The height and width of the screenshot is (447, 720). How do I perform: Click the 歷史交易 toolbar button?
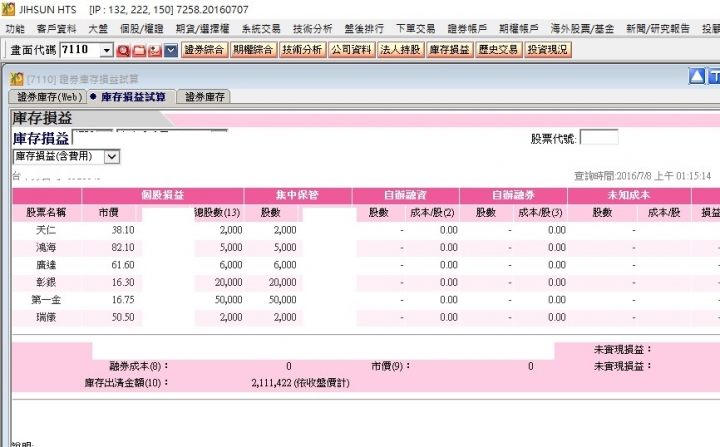(x=498, y=50)
